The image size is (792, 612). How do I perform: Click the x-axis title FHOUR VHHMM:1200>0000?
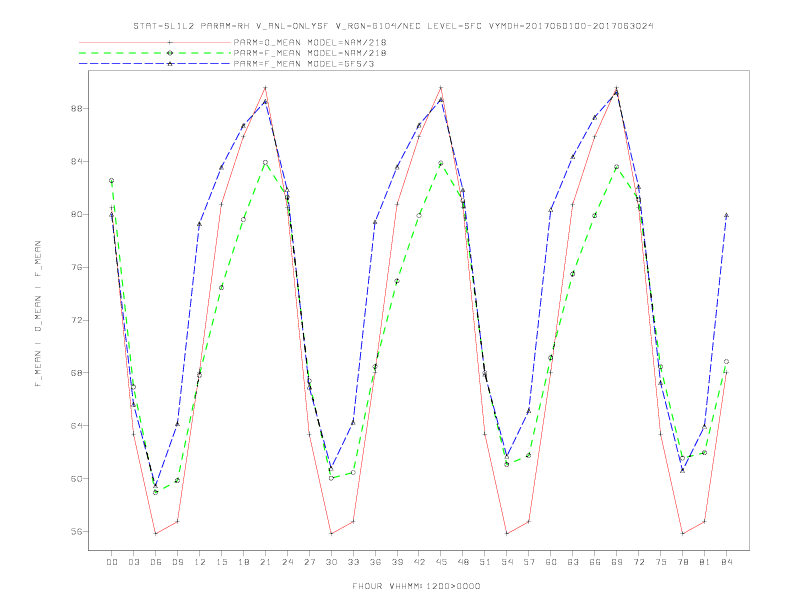pyautogui.click(x=416, y=586)
